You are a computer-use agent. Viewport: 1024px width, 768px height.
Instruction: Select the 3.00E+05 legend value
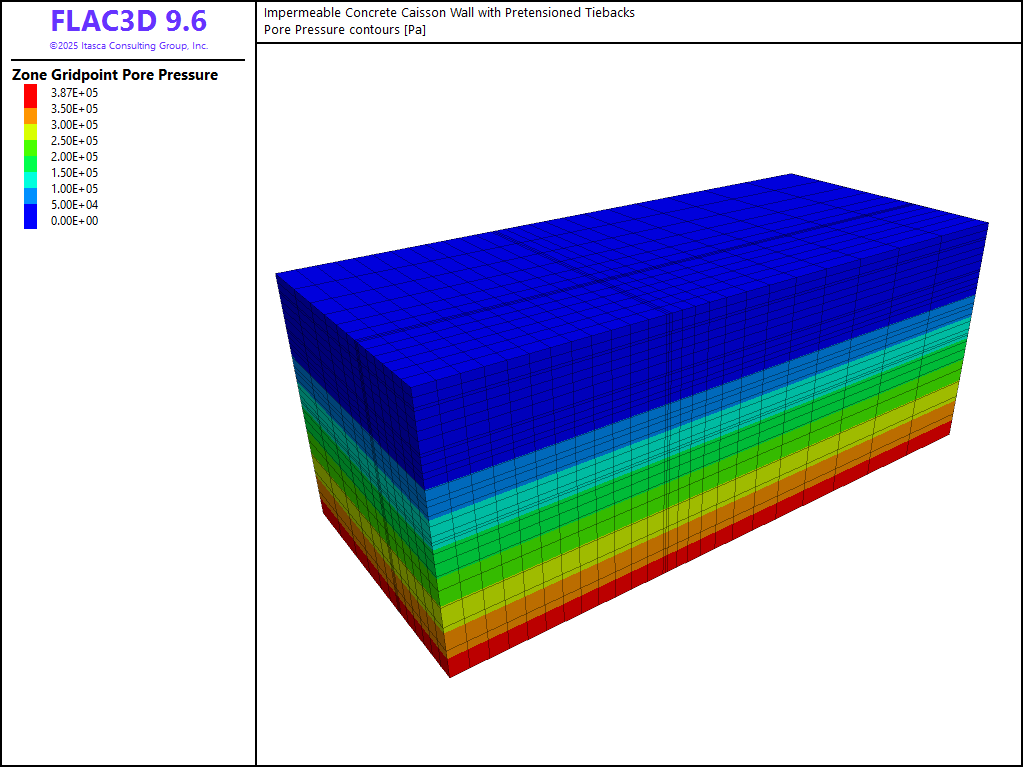(x=74, y=125)
